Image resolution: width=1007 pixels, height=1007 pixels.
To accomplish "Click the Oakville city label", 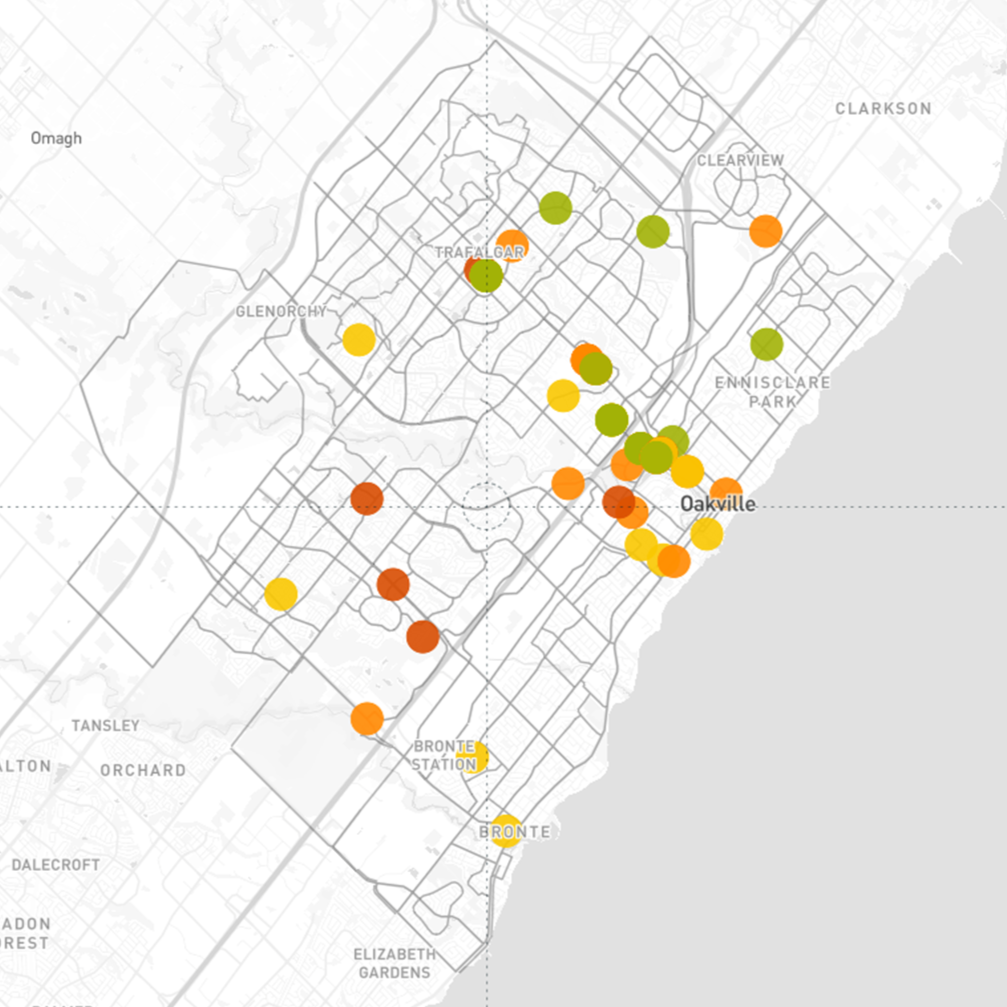I will [718, 505].
